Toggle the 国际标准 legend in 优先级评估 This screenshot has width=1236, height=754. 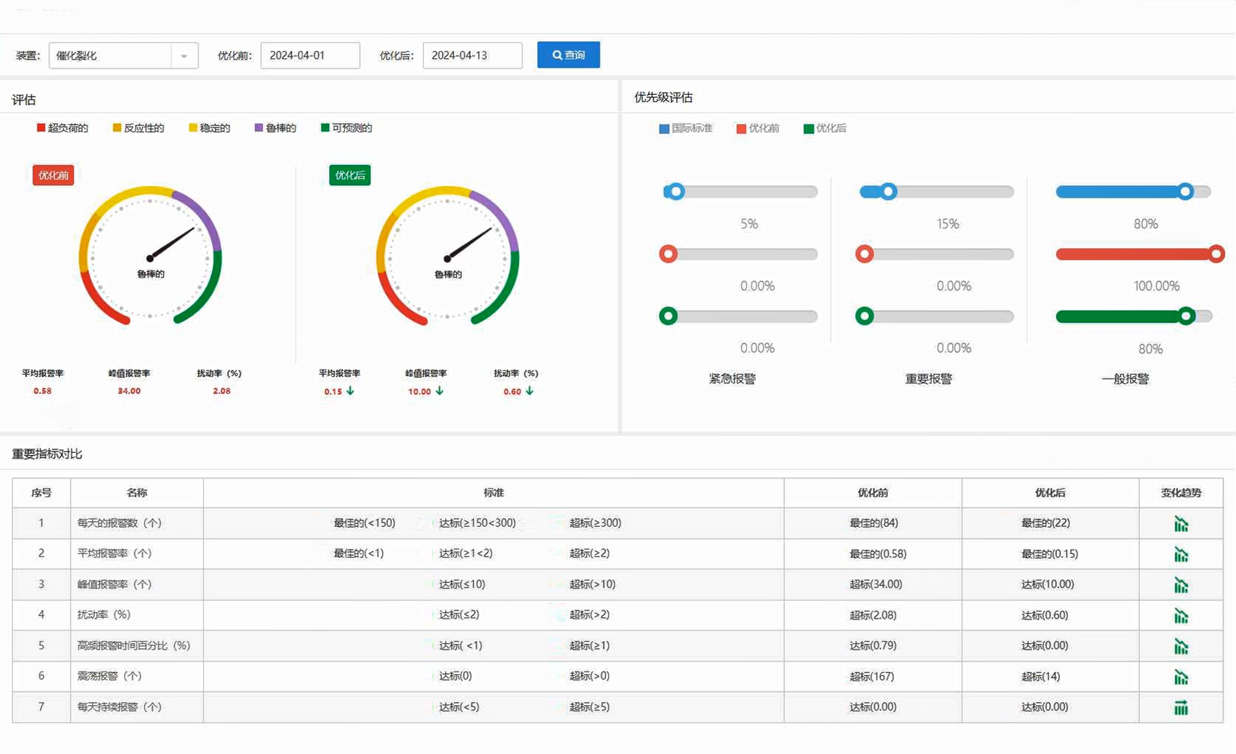pyautogui.click(x=685, y=128)
